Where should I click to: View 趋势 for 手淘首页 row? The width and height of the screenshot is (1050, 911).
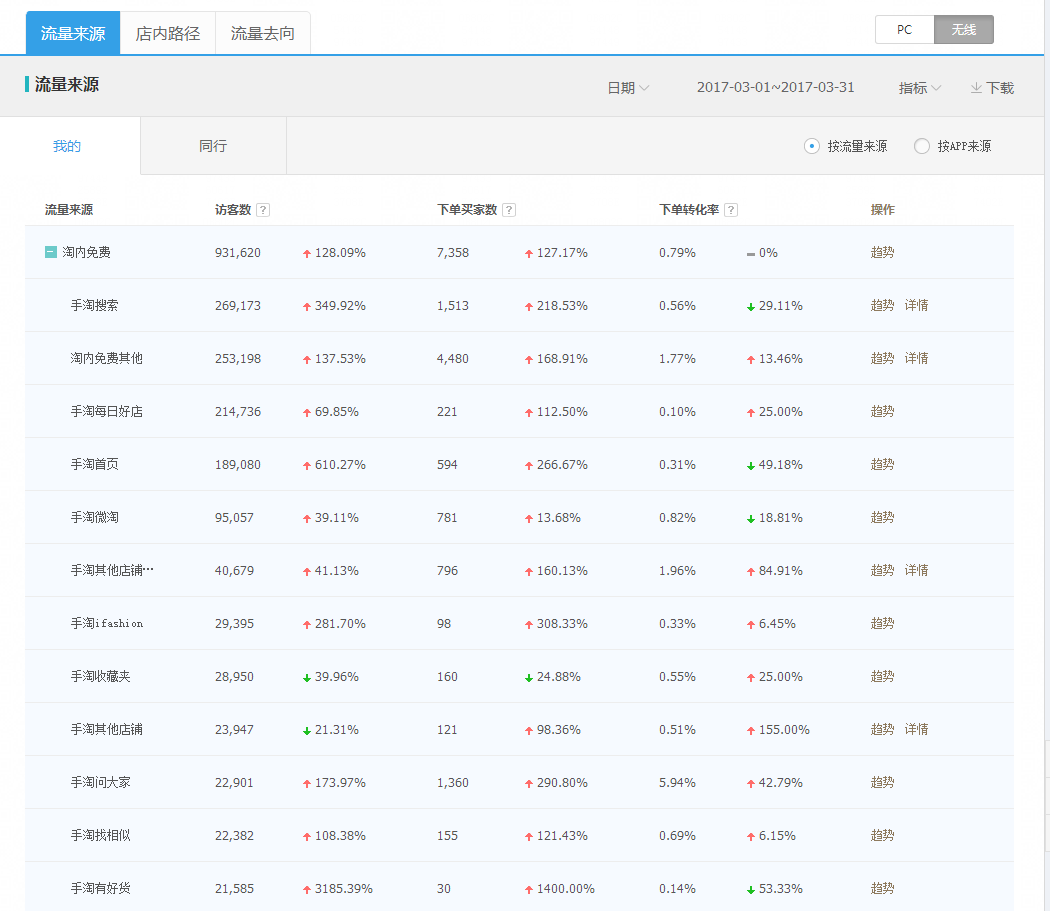coord(882,464)
